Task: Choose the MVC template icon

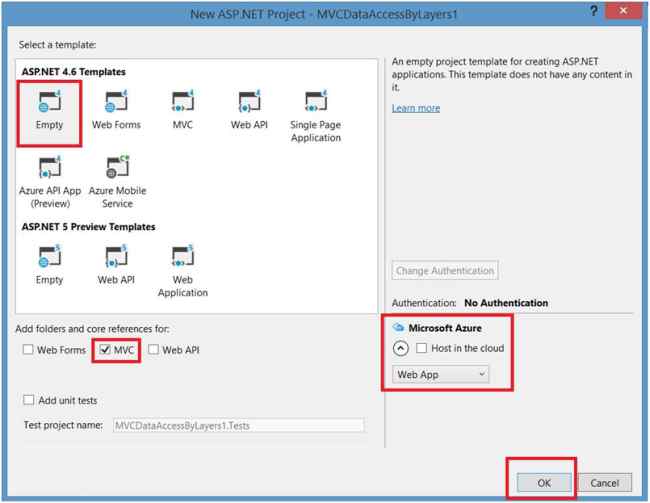Action: tap(183, 102)
